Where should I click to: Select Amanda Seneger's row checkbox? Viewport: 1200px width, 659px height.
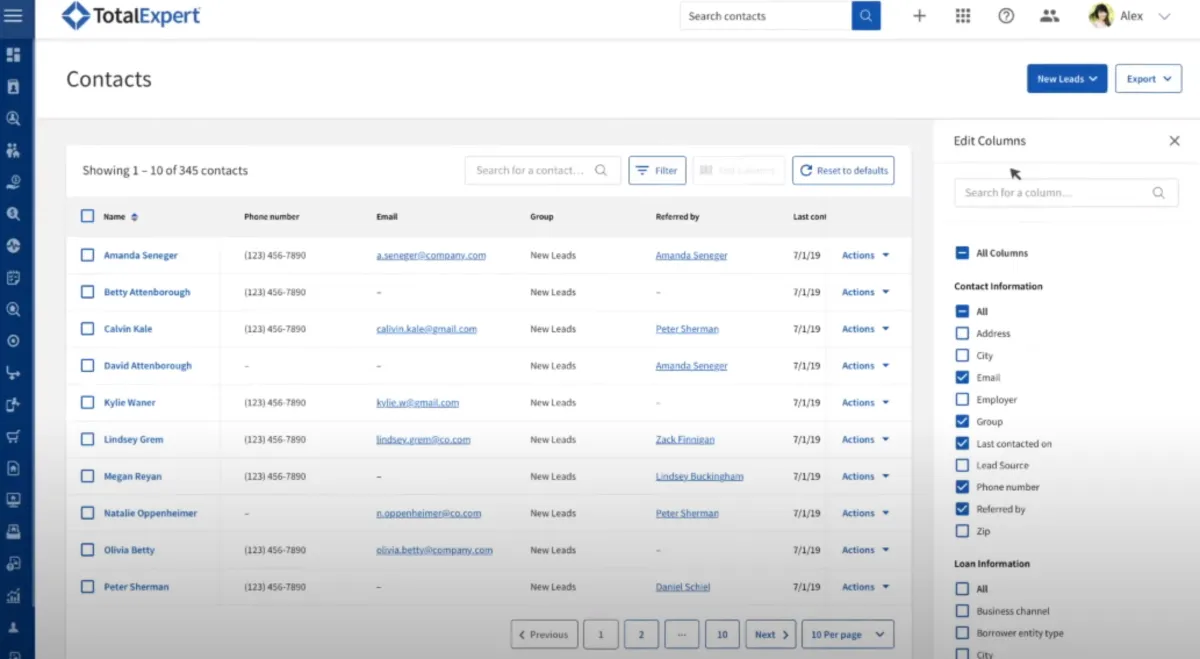(88, 256)
